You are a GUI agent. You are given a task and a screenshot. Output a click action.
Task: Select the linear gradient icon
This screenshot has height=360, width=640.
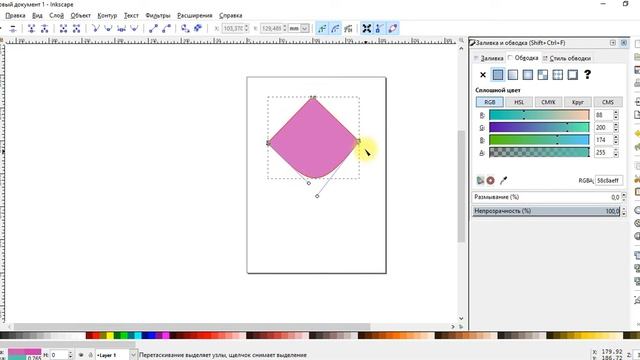(x=513, y=75)
